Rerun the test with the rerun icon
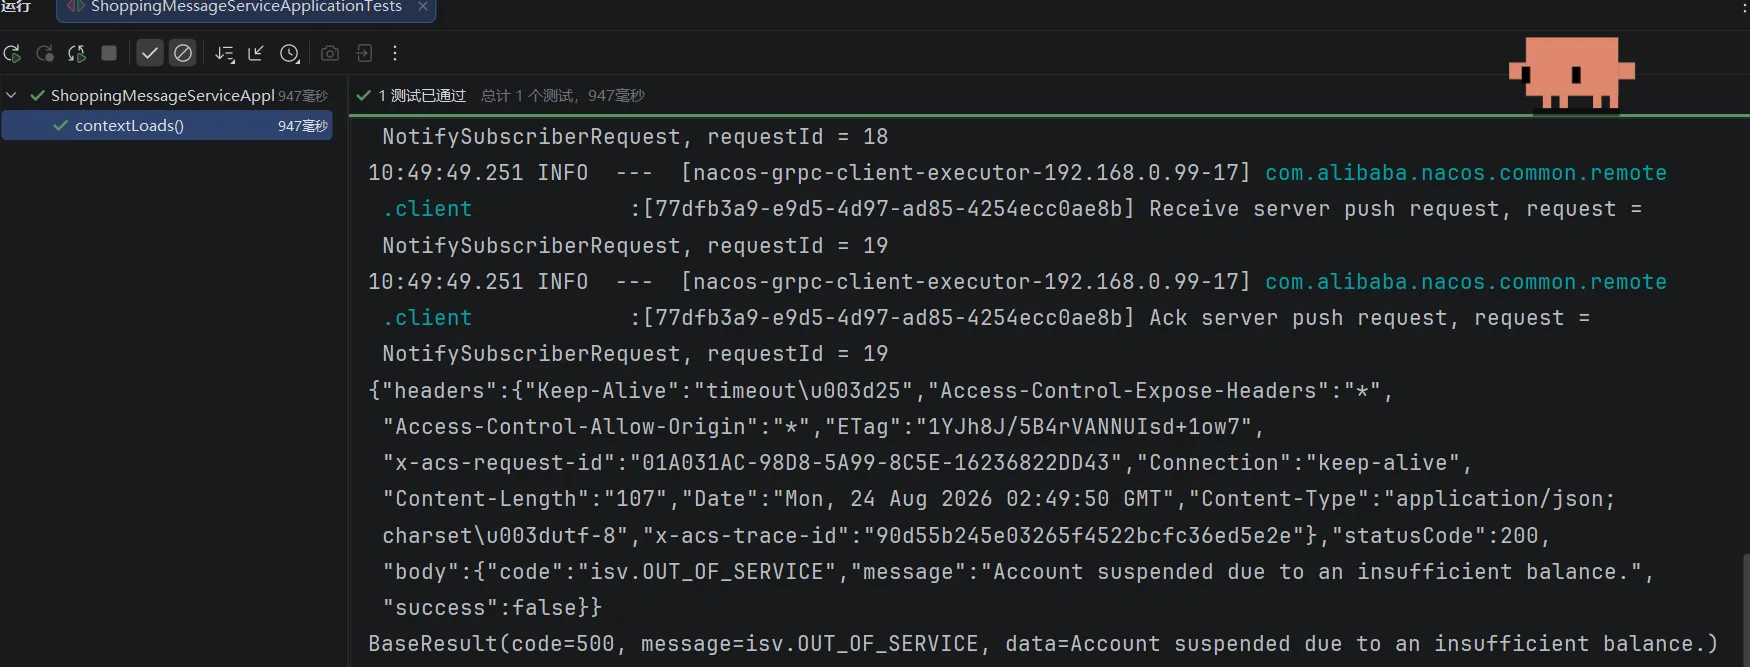This screenshot has height=667, width=1750. (12, 53)
